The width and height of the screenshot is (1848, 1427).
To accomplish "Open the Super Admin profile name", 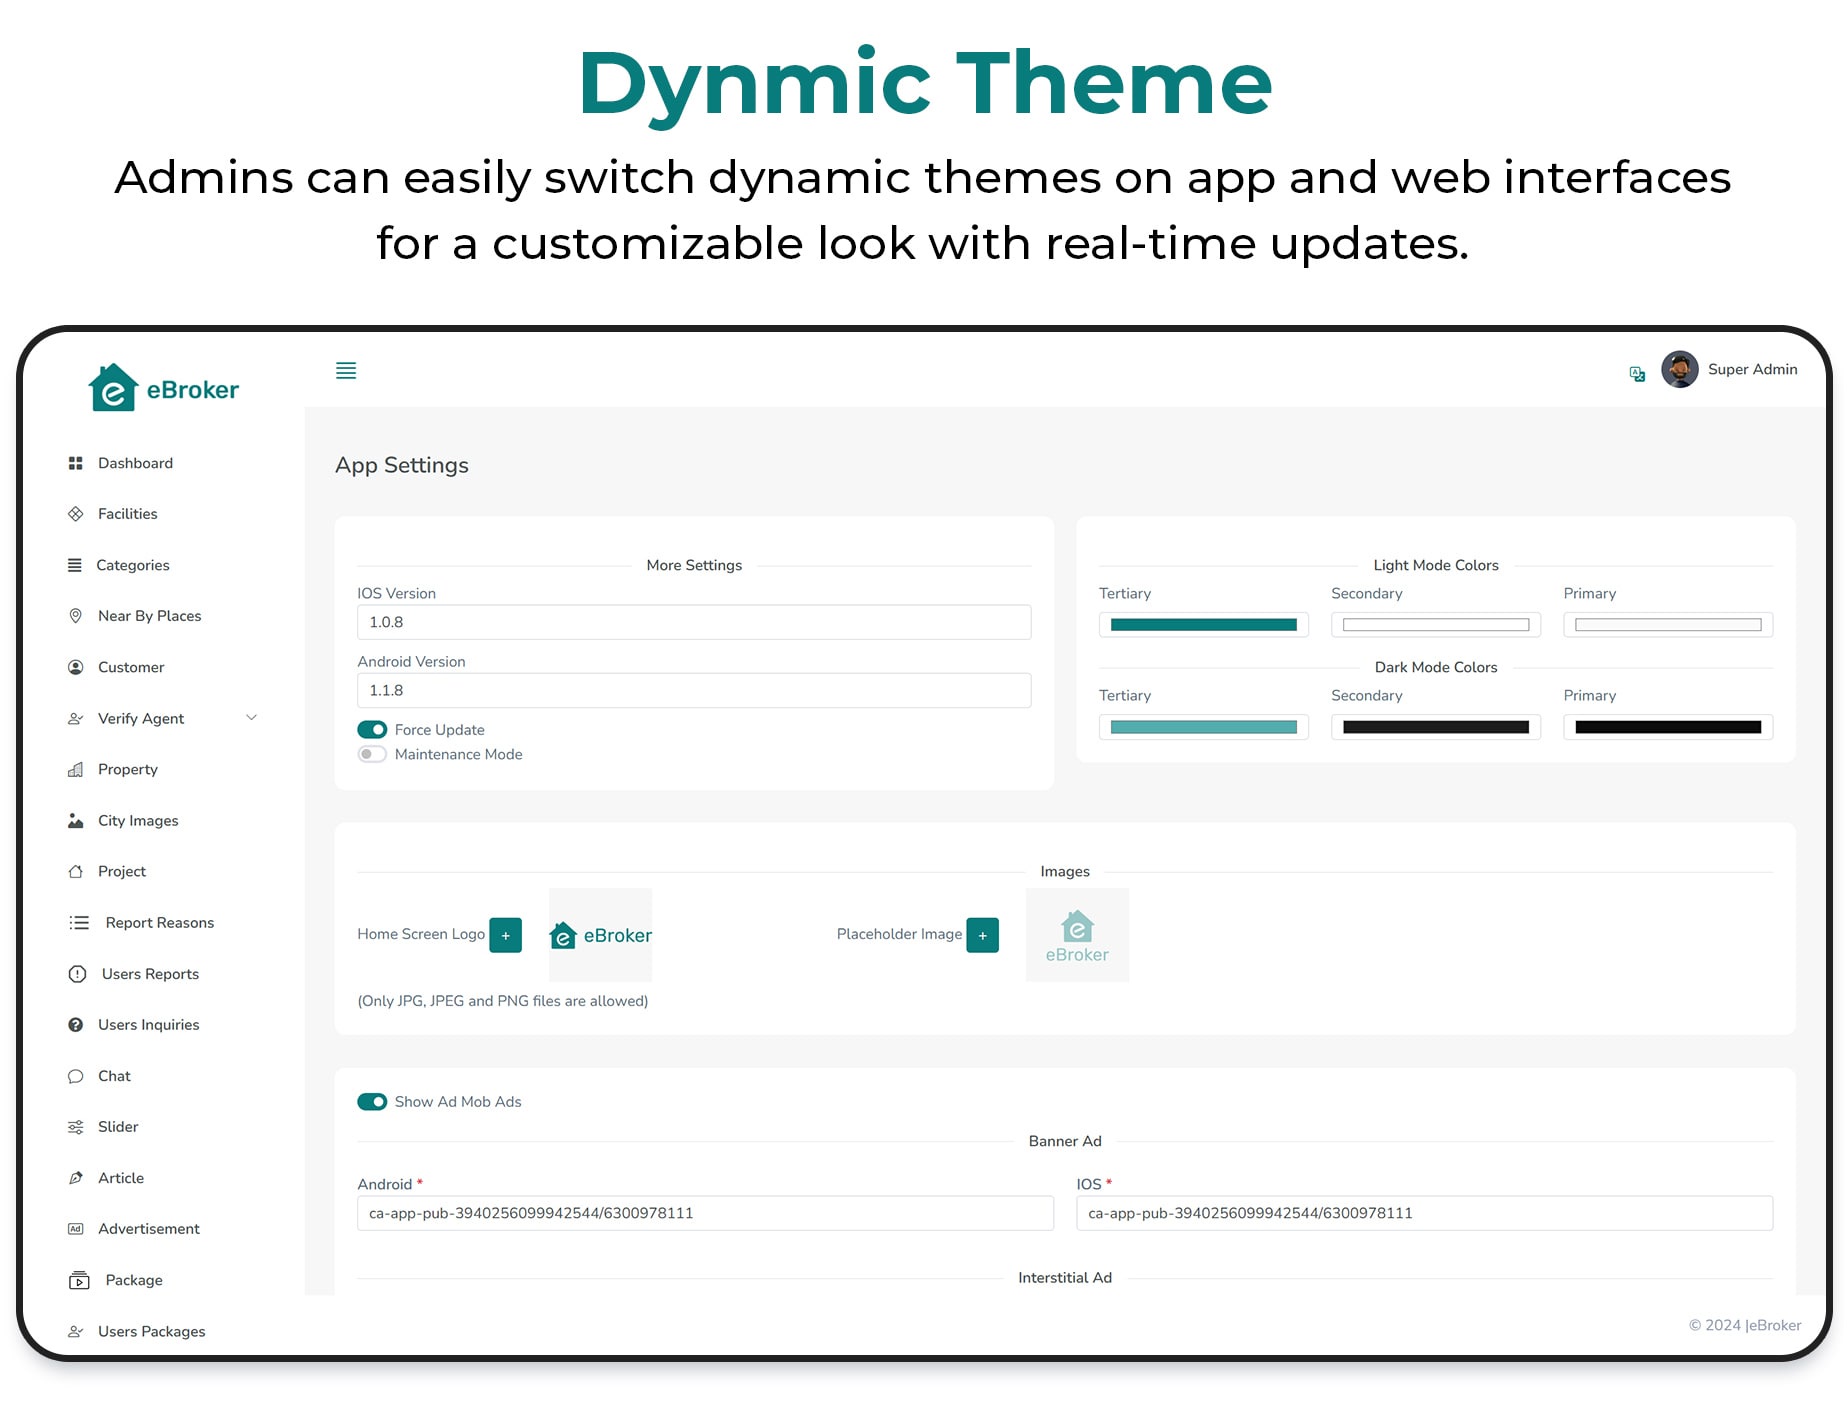I will tap(1752, 369).
